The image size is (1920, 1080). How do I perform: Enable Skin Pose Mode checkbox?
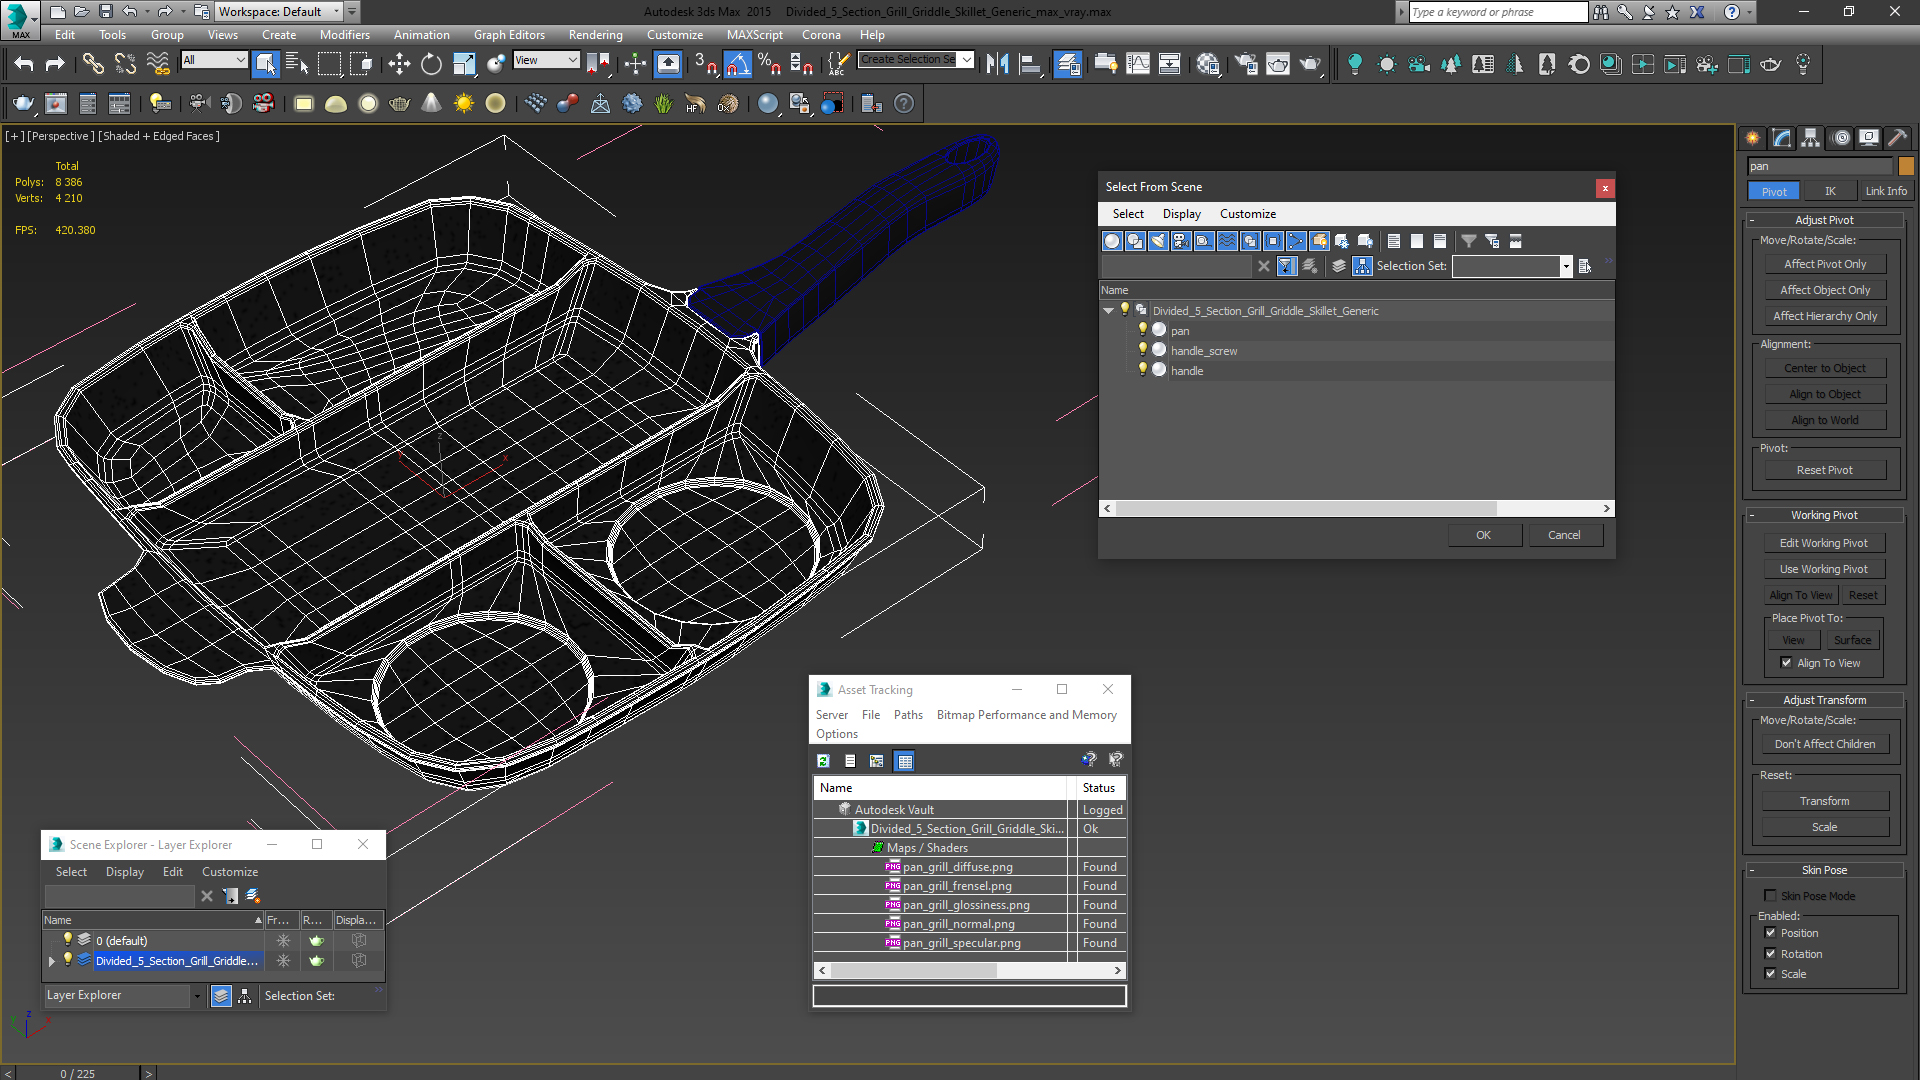tap(1770, 895)
